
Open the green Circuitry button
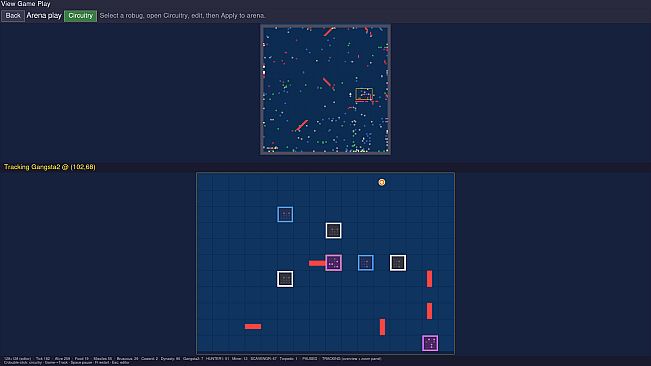click(81, 16)
